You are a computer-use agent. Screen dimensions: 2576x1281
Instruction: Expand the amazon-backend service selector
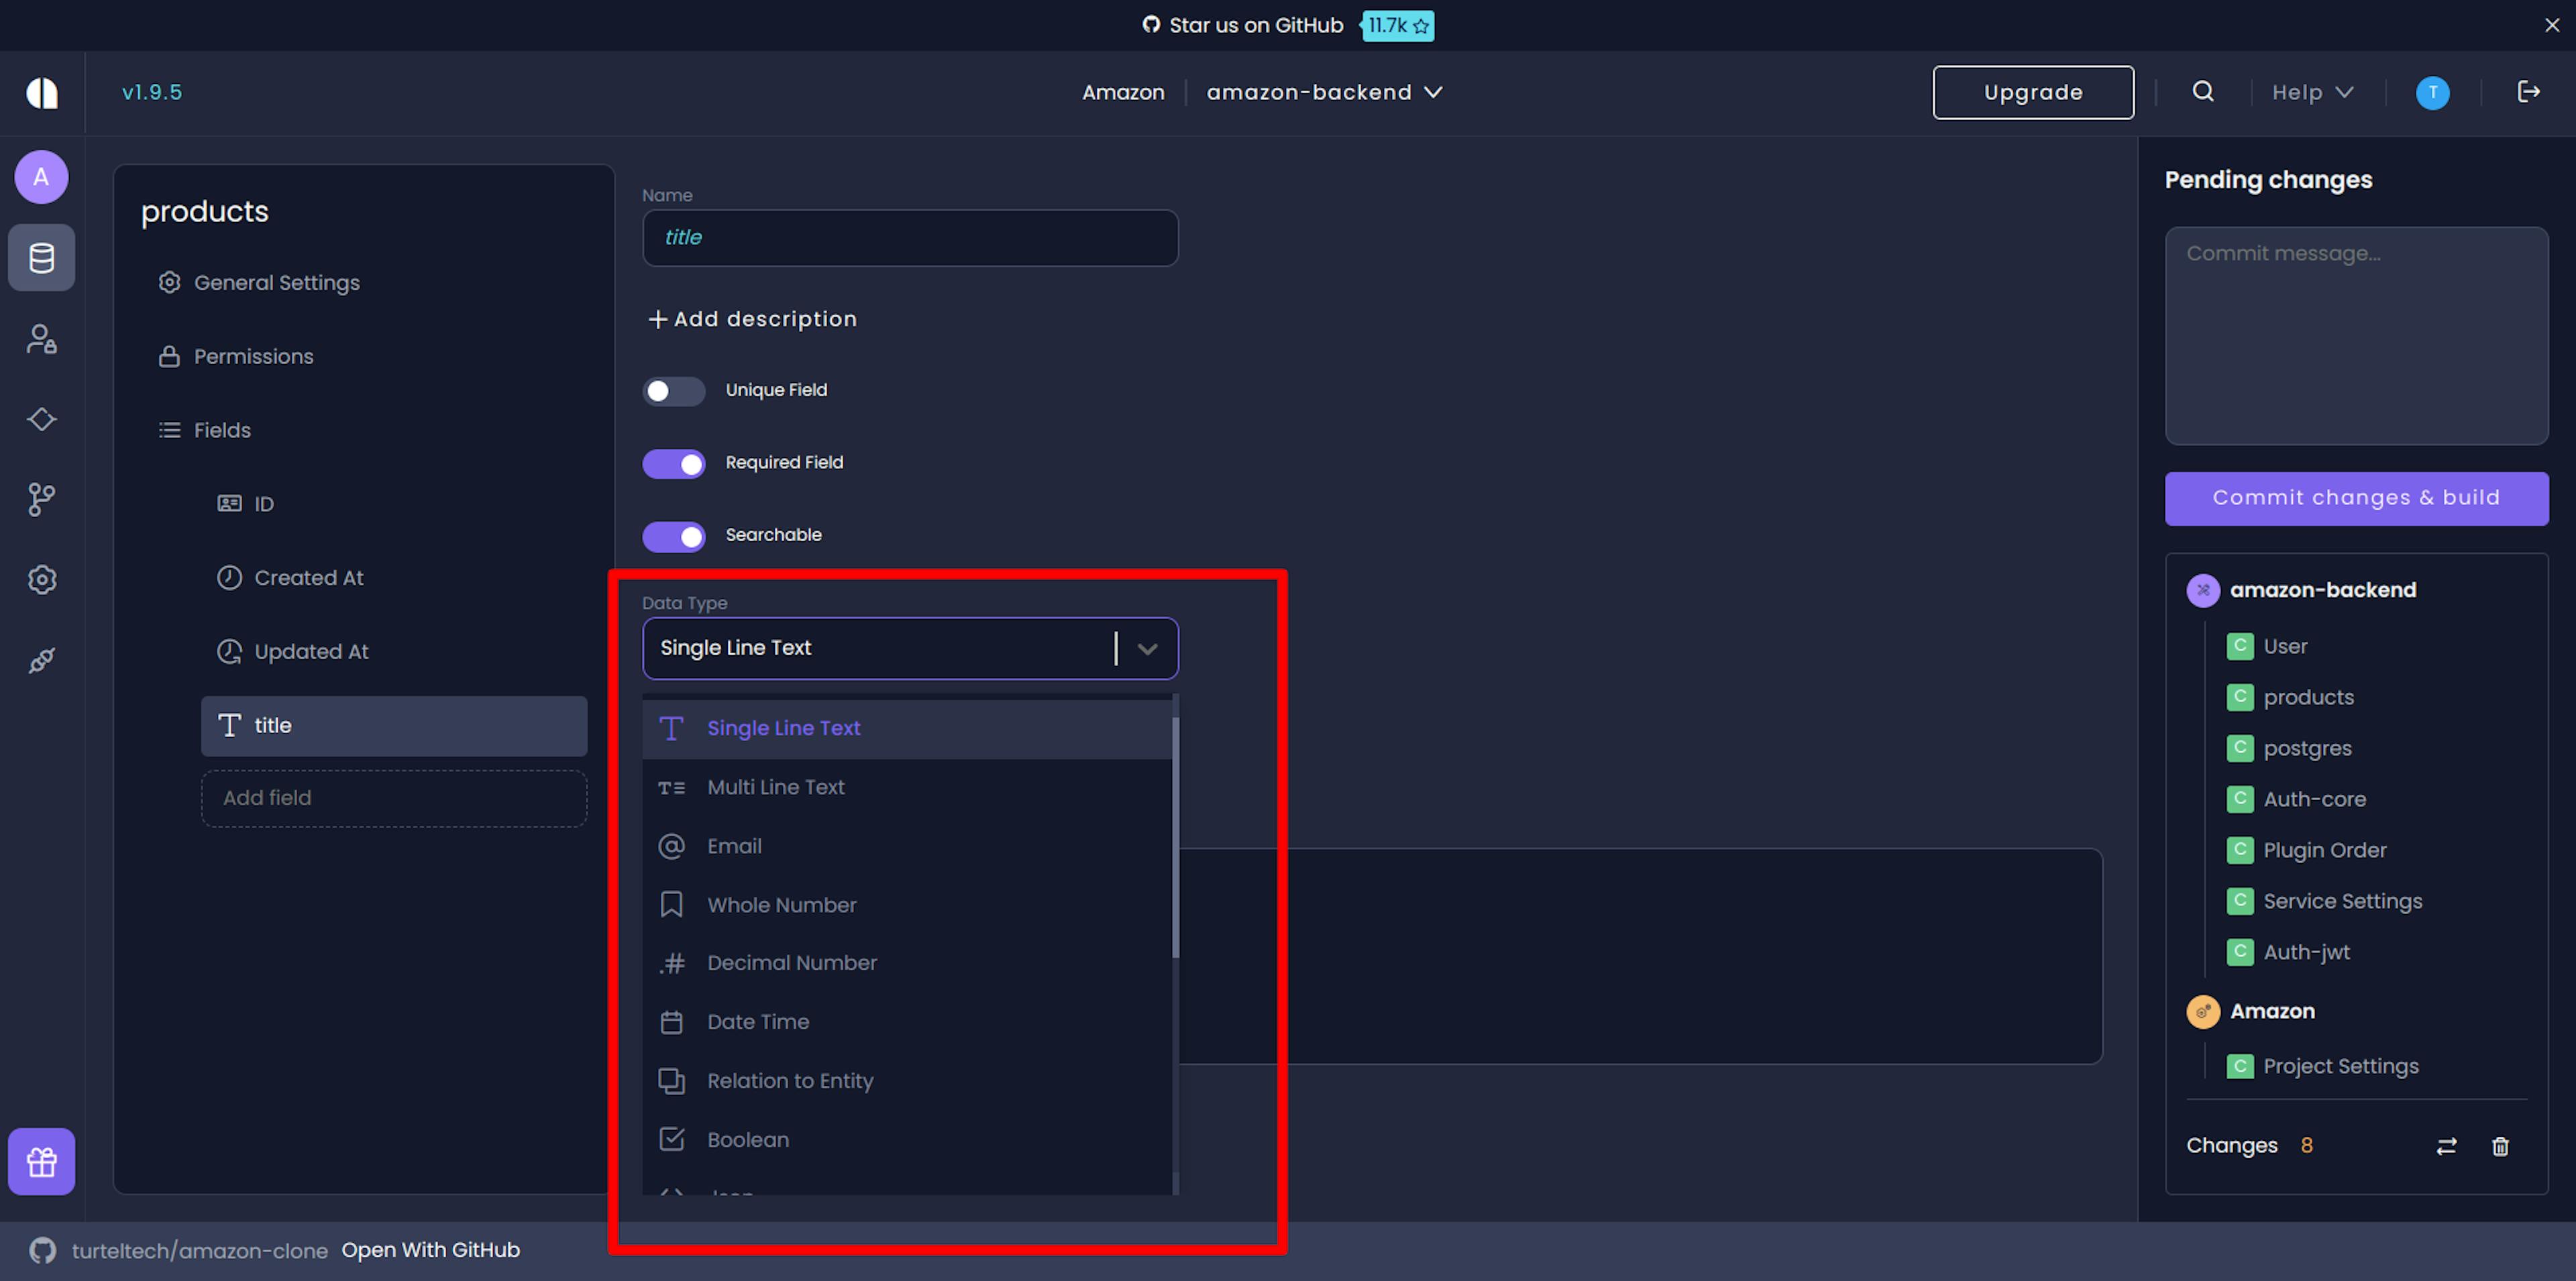point(1324,92)
